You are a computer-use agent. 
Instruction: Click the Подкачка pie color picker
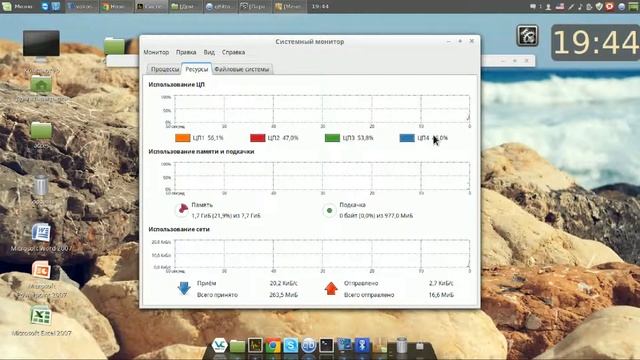pyautogui.click(x=329, y=210)
